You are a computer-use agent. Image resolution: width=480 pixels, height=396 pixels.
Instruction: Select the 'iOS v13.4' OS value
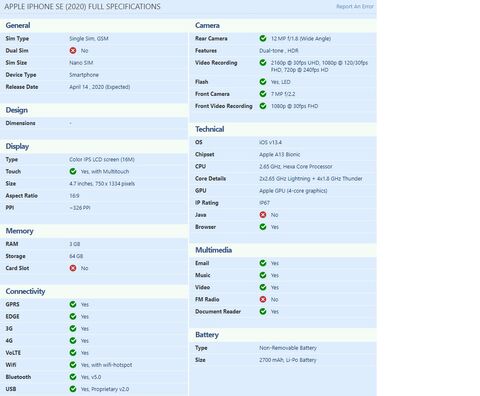(270, 142)
